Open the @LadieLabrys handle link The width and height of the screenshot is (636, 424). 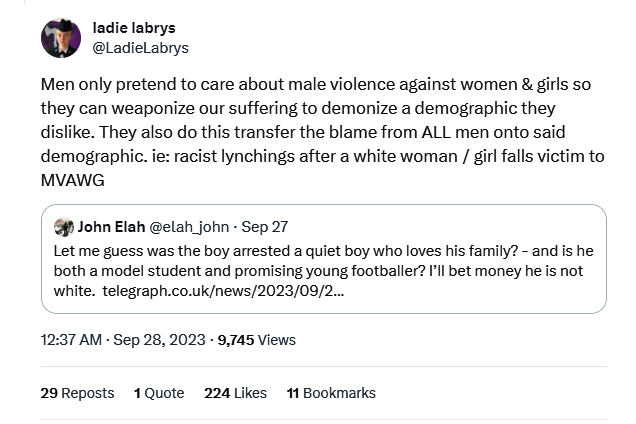[x=140, y=47]
